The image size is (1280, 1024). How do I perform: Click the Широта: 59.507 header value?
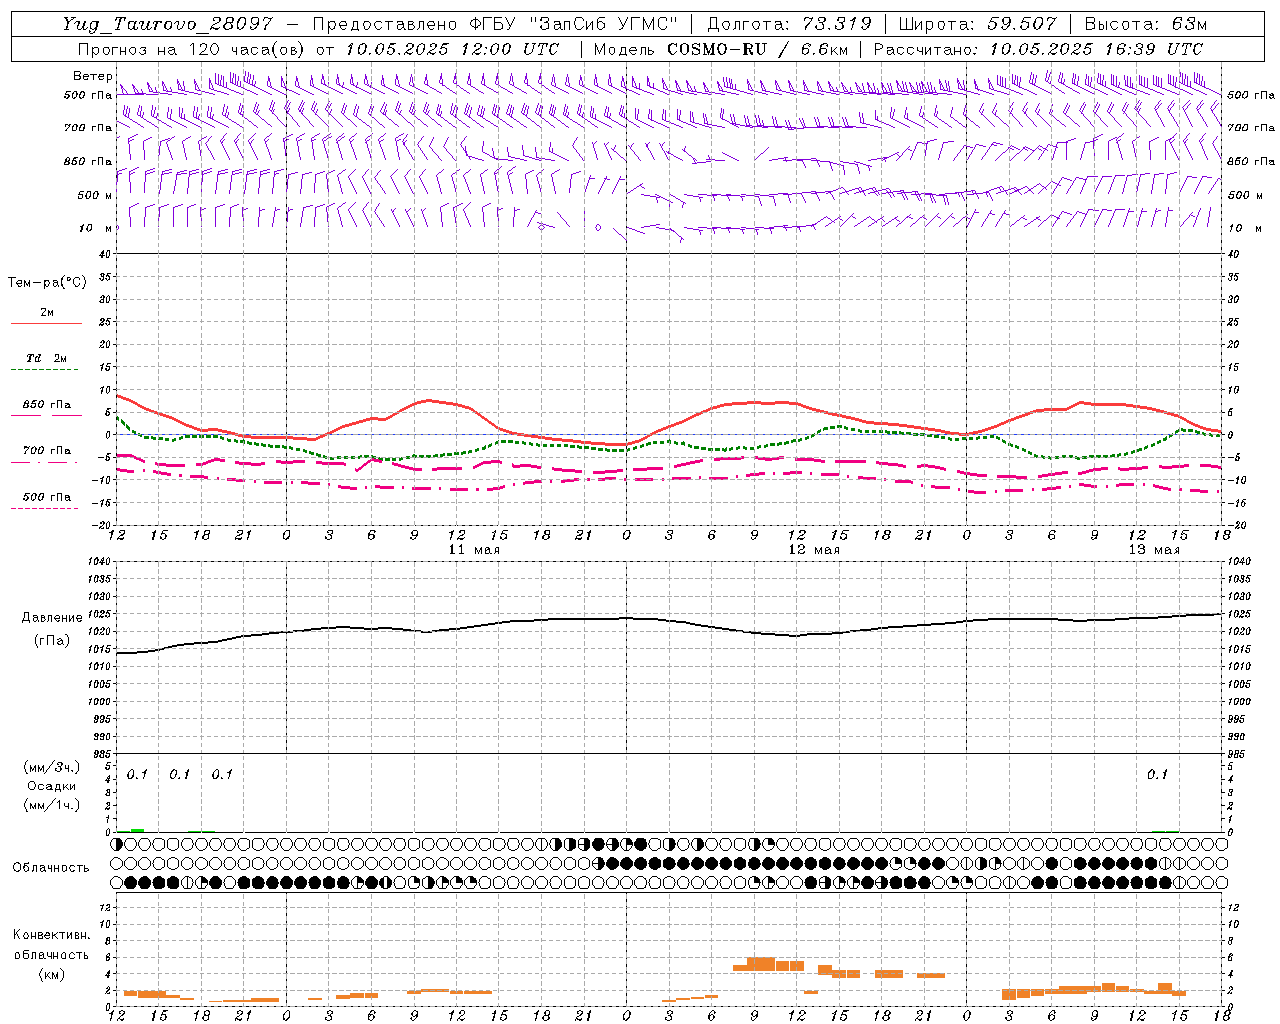(977, 24)
